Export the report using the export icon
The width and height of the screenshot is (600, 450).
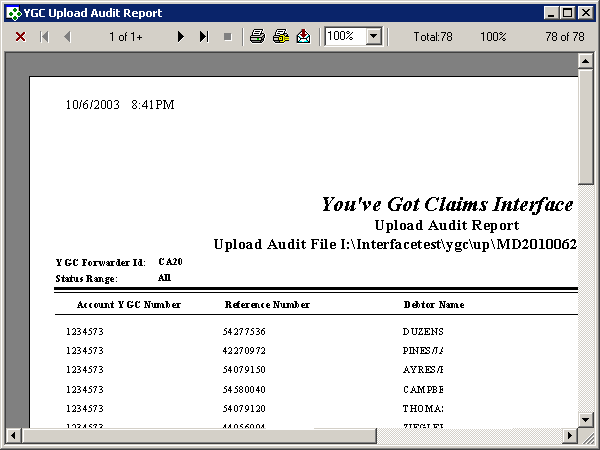[303, 36]
